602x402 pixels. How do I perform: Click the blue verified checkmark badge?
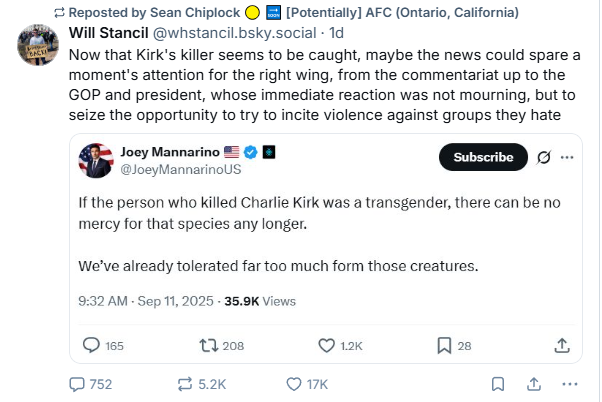tap(251, 152)
